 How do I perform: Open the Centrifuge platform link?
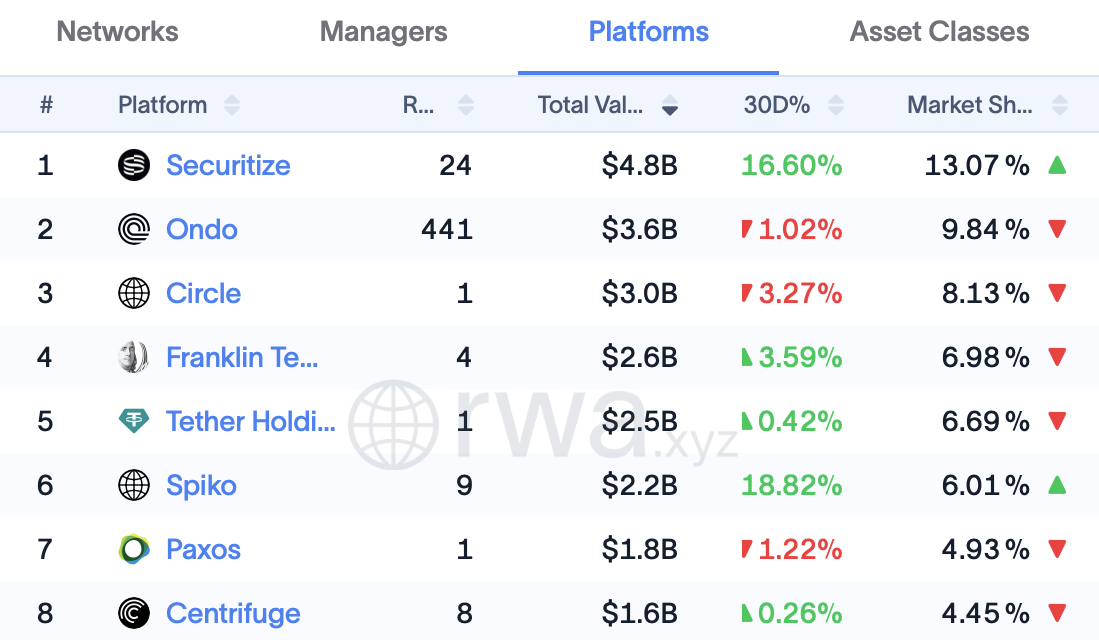click(233, 613)
